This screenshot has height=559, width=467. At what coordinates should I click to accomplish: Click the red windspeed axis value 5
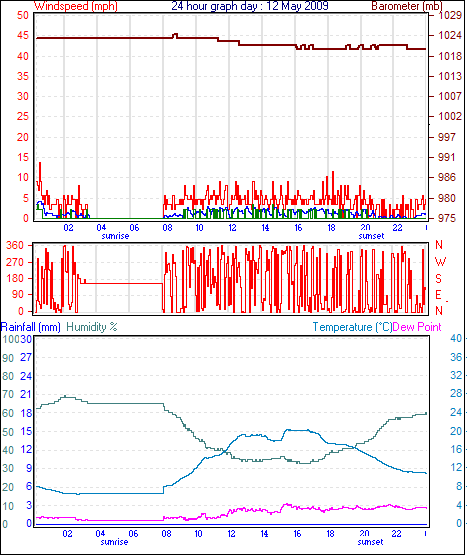click(x=26, y=198)
